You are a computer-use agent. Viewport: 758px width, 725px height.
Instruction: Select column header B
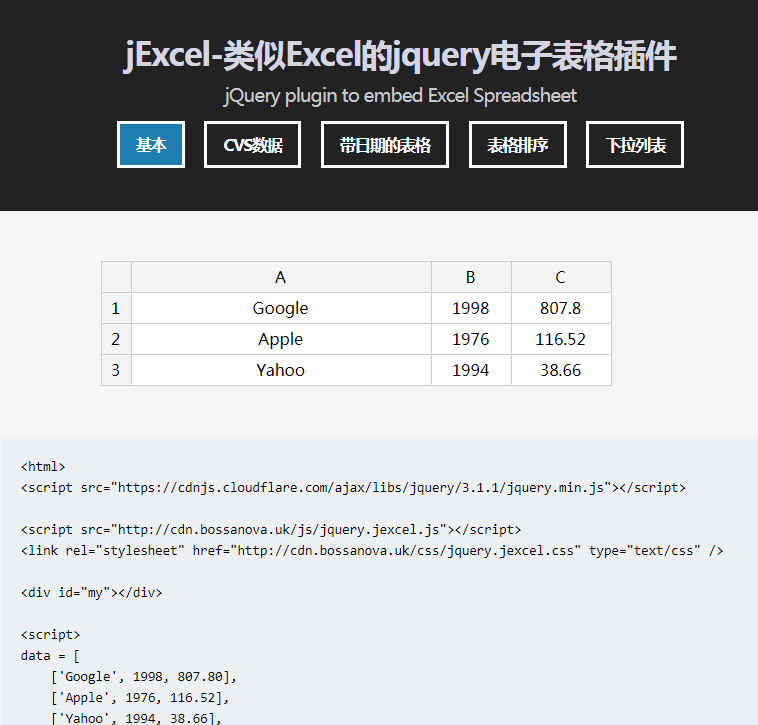(471, 277)
